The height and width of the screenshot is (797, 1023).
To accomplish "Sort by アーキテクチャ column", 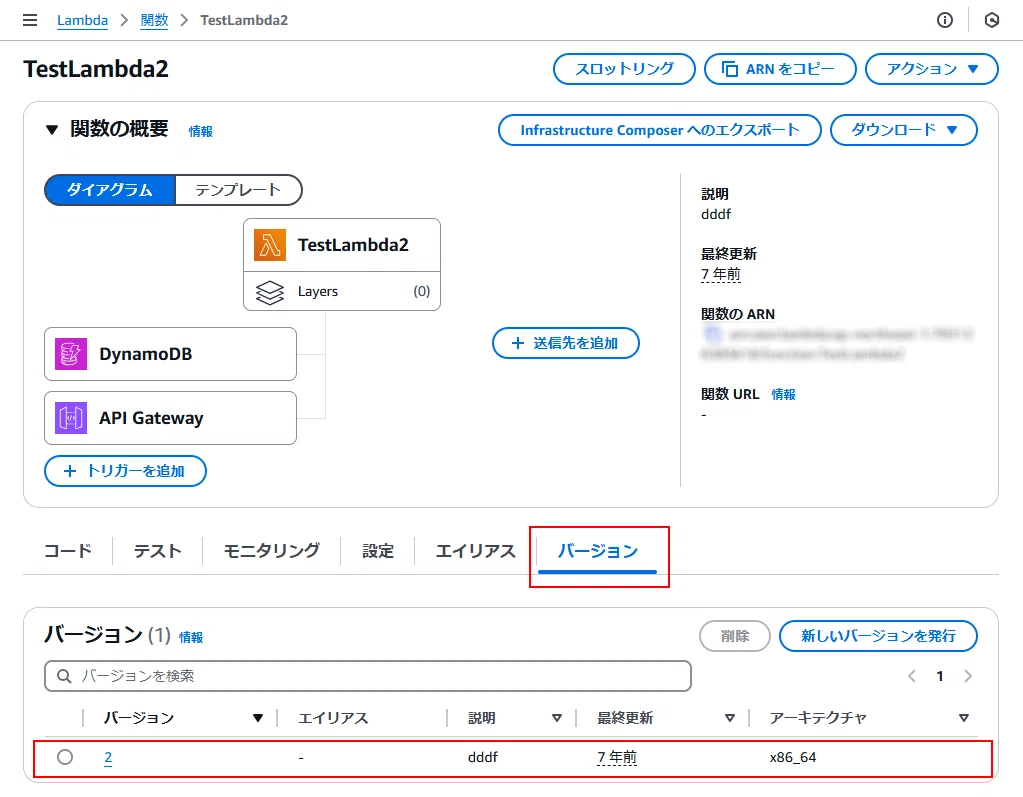I will tap(964, 718).
